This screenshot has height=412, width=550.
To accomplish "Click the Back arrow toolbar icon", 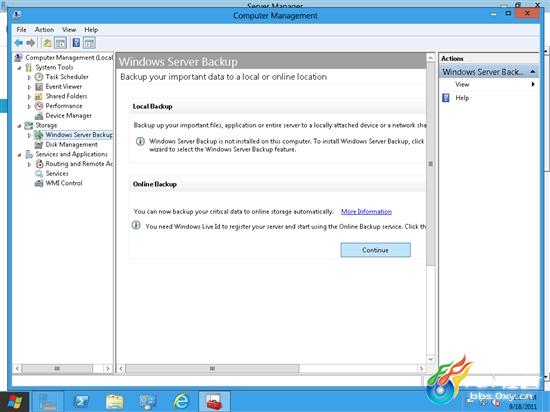I will pyautogui.click(x=19, y=43).
